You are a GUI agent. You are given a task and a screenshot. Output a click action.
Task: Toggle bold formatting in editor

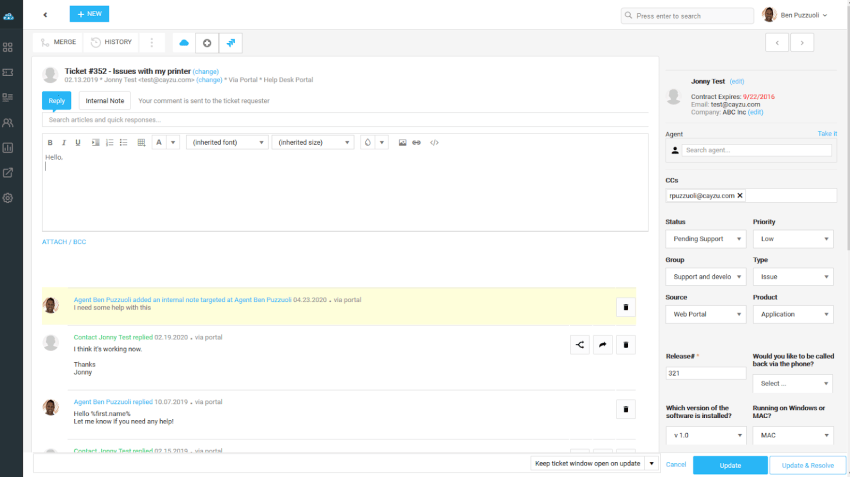(x=50, y=143)
